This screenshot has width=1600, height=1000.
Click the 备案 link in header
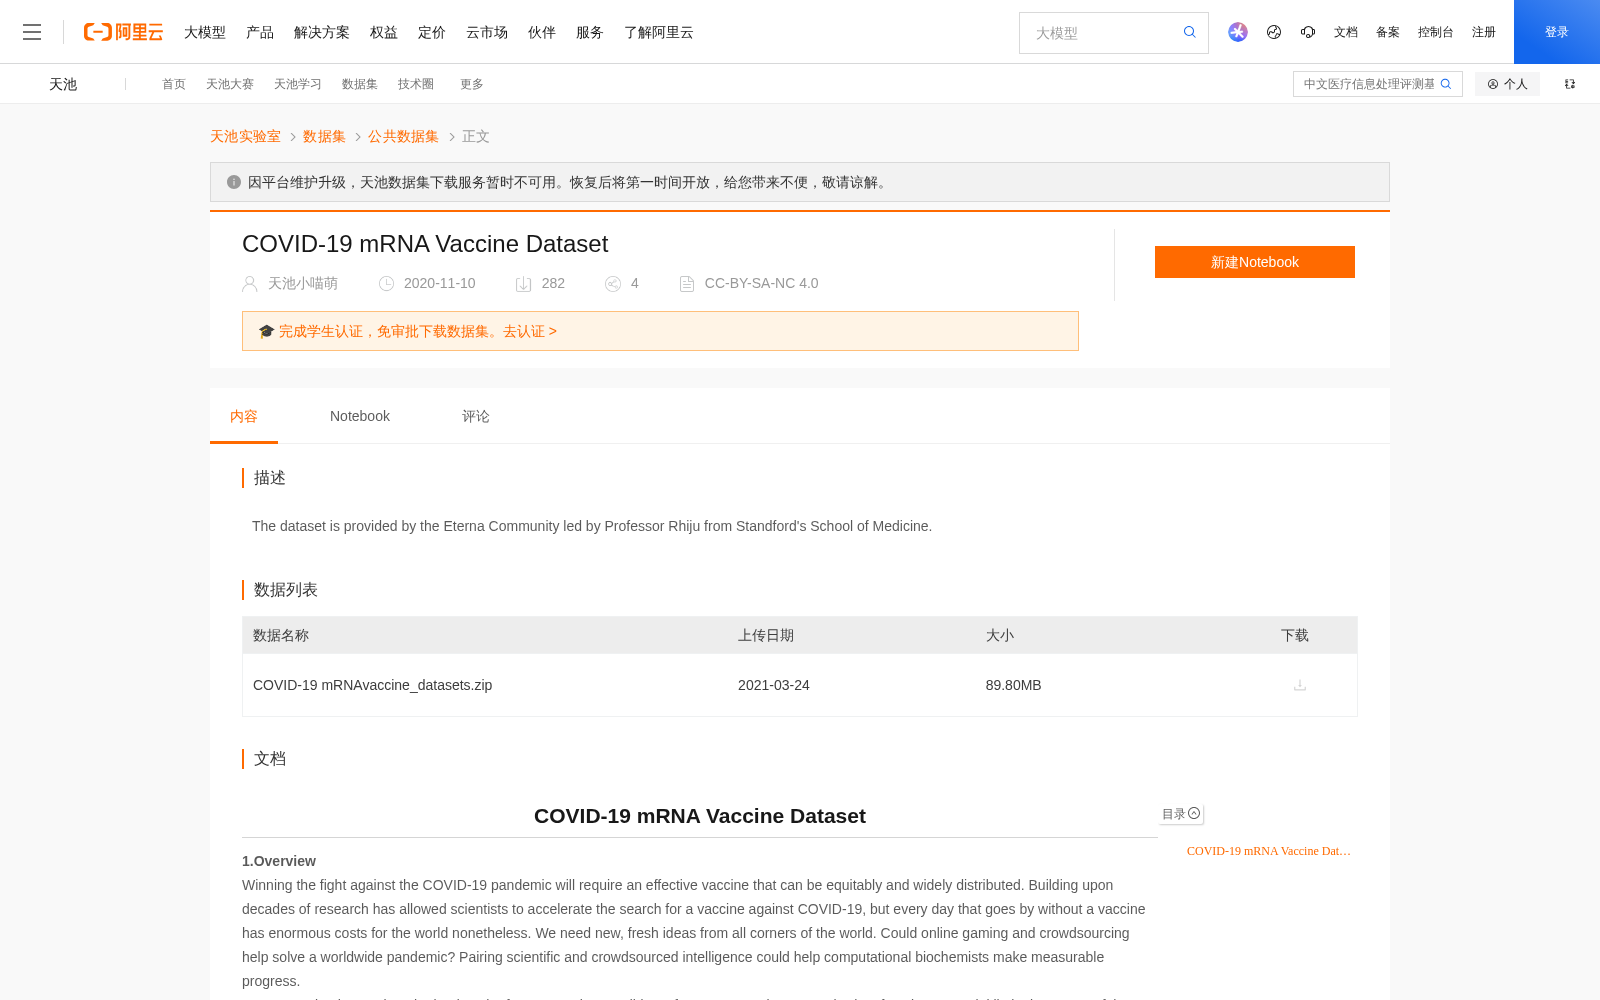[x=1388, y=32]
